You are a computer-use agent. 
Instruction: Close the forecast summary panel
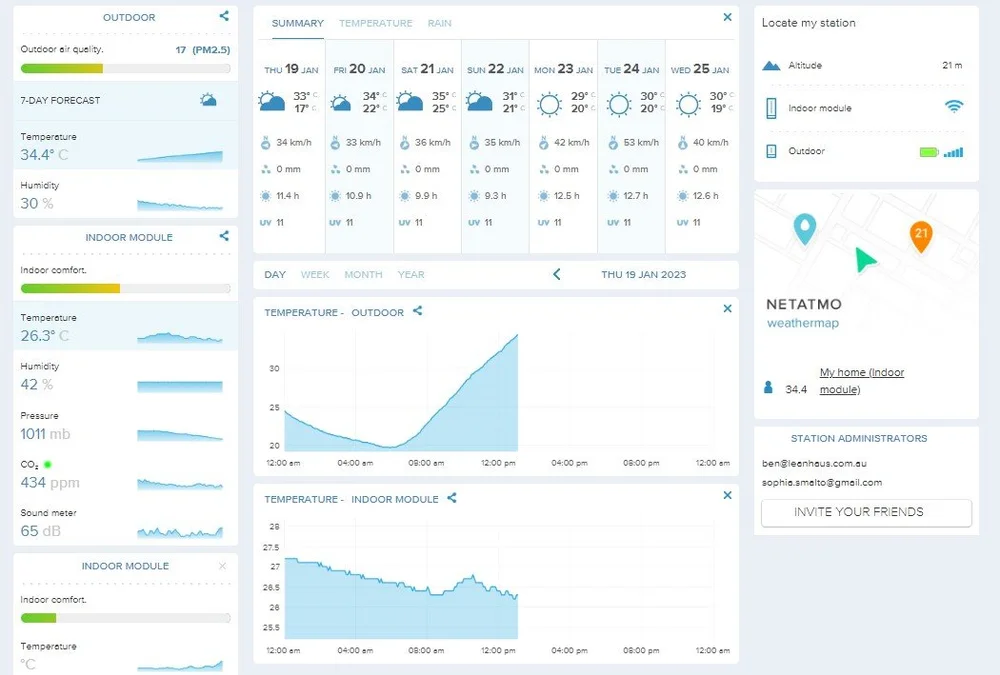(727, 17)
